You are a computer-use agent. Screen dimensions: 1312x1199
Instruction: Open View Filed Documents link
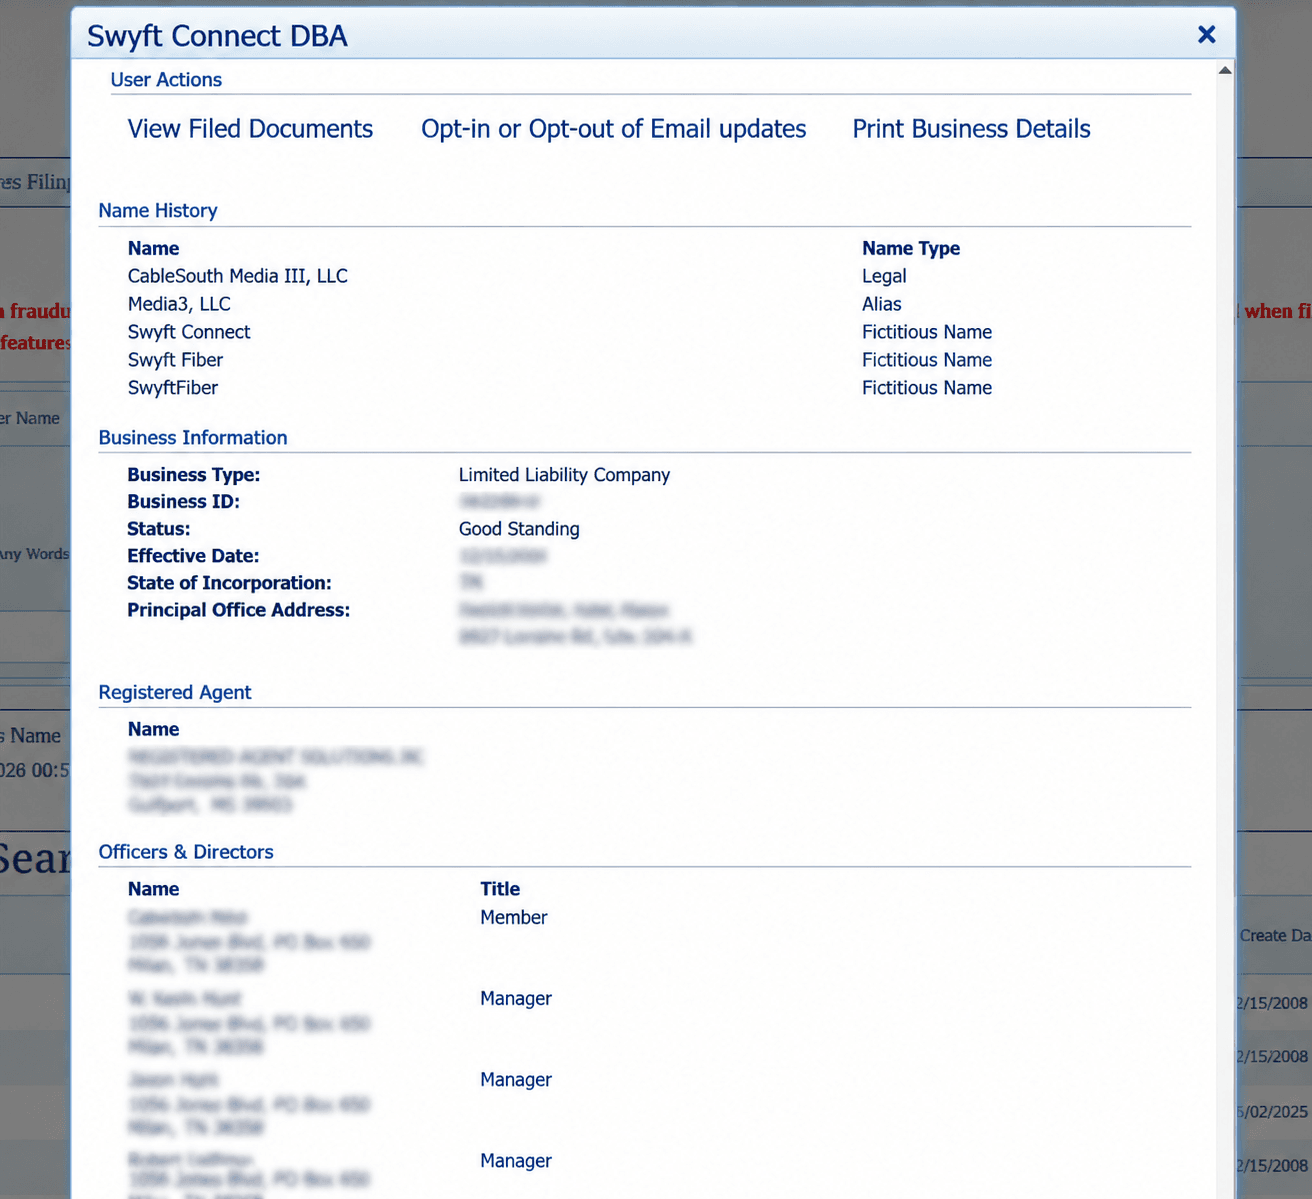[x=250, y=129]
